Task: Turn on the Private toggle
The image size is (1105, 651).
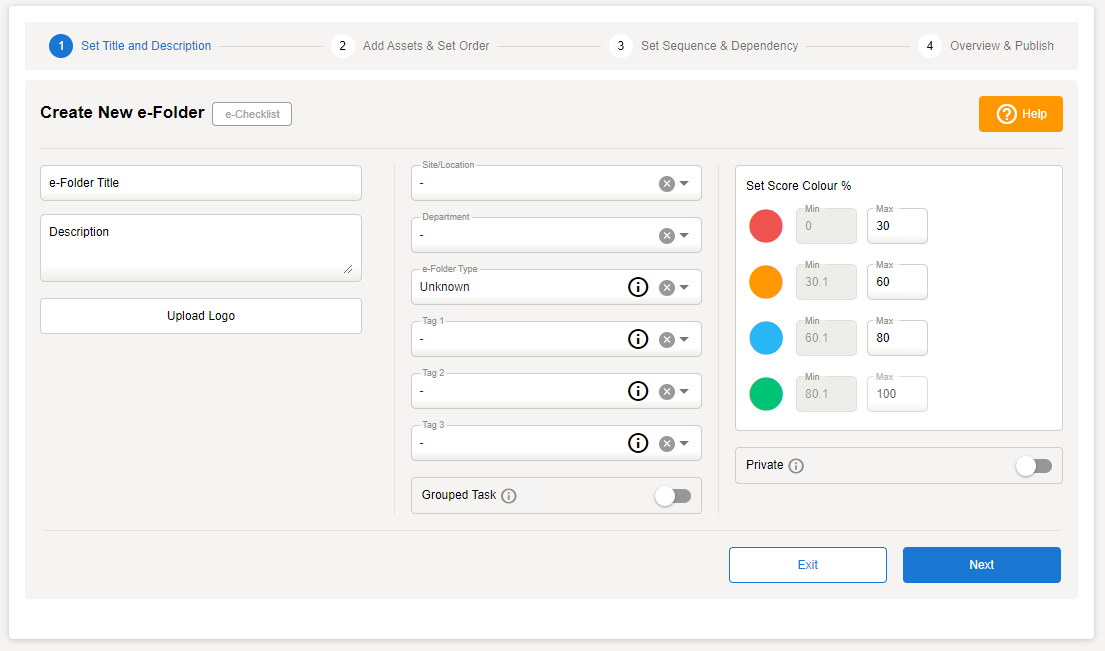Action: point(1033,466)
